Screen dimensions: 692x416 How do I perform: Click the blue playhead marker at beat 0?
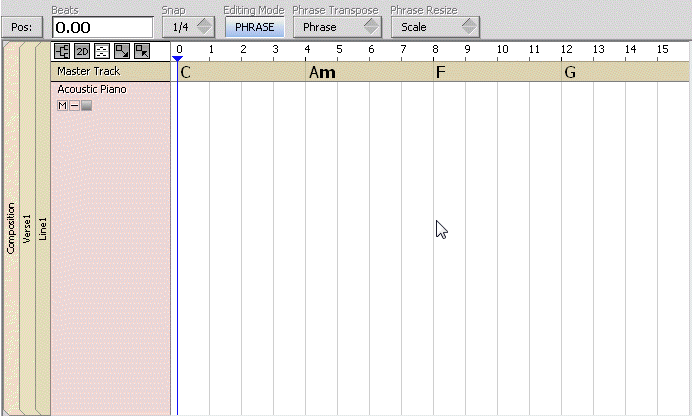coord(177,59)
